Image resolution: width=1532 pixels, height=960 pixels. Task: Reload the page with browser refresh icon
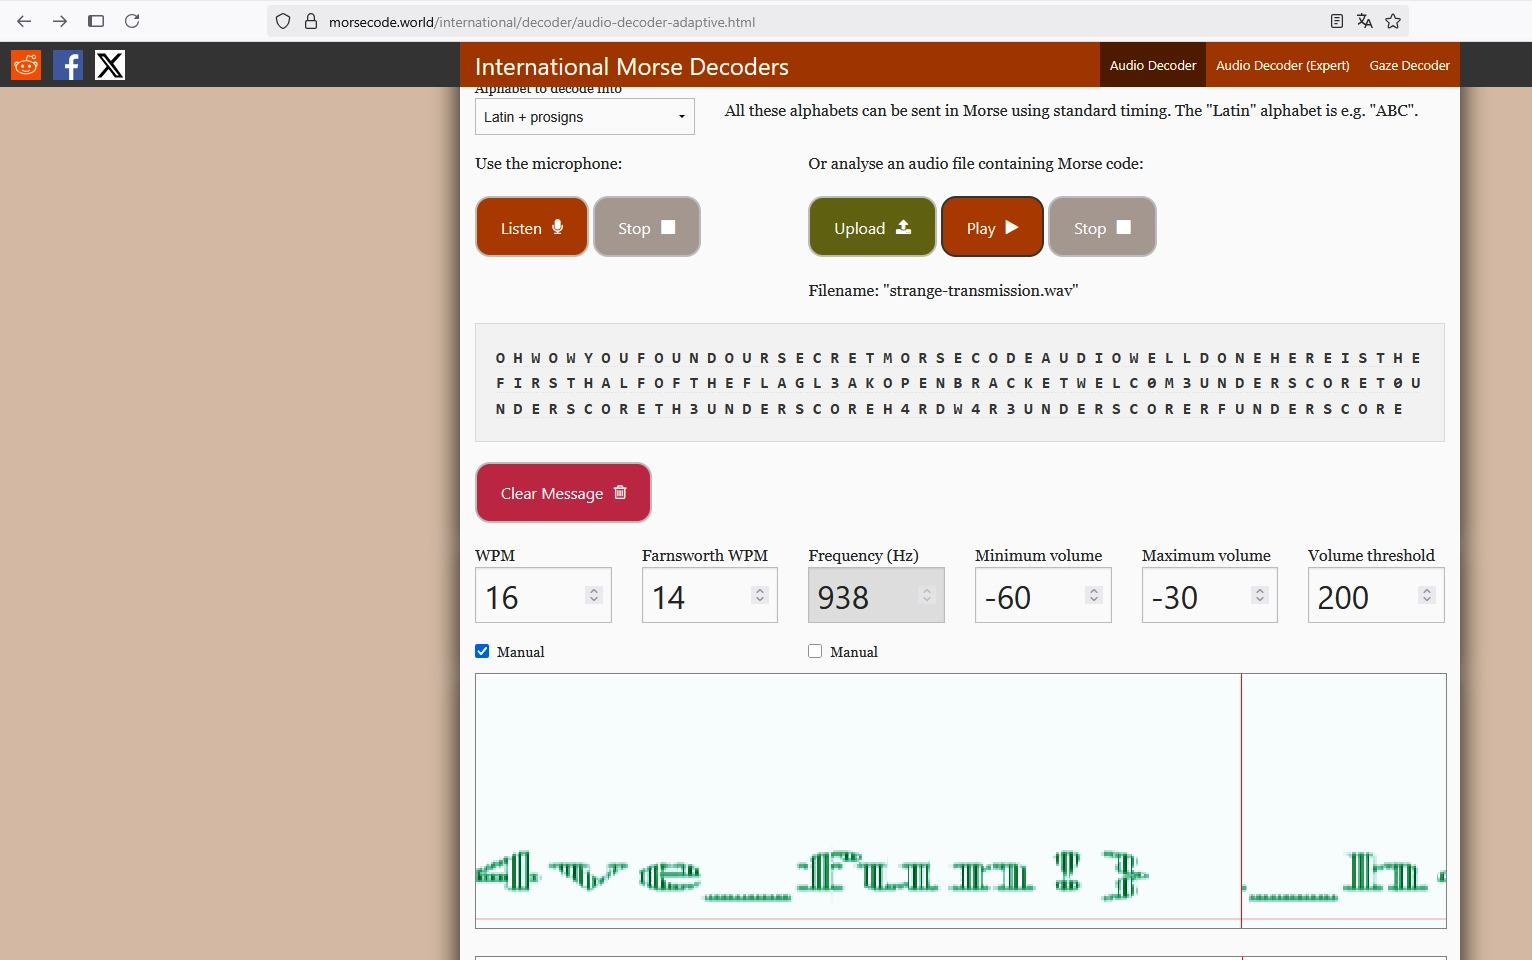point(132,21)
